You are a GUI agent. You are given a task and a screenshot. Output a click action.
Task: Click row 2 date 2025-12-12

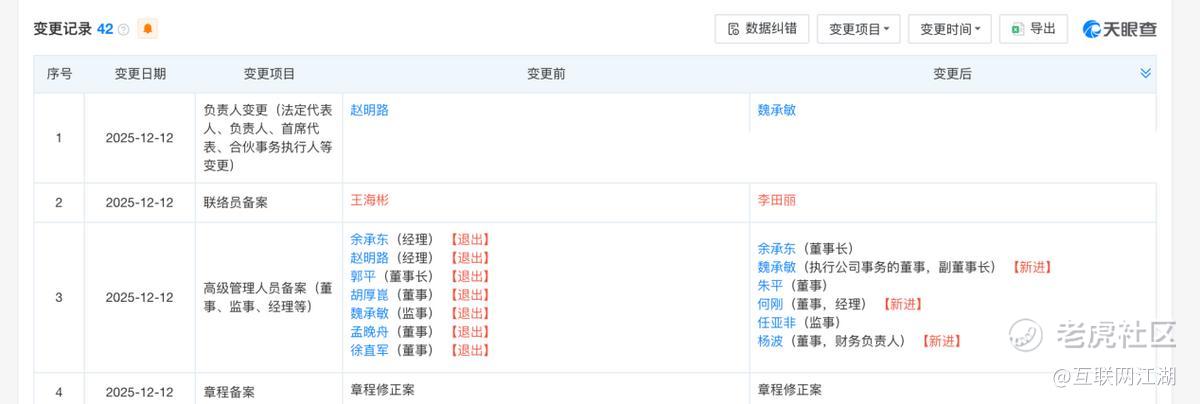coord(140,202)
